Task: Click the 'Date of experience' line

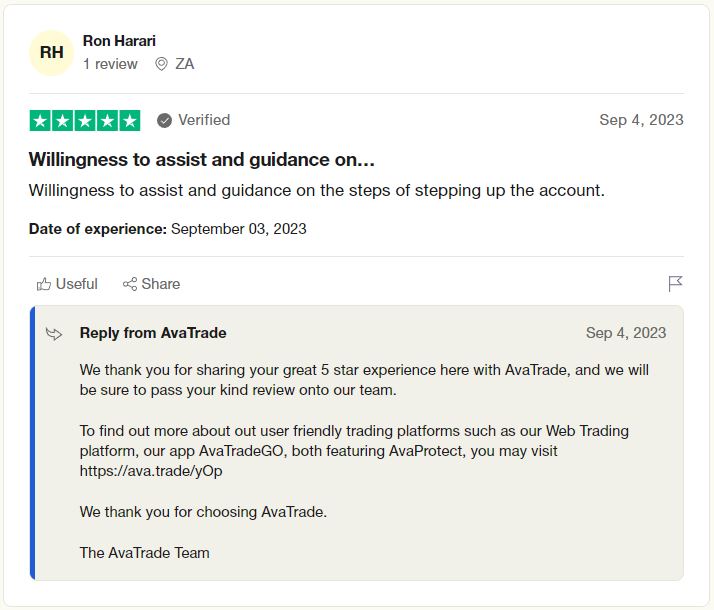Action: [168, 229]
